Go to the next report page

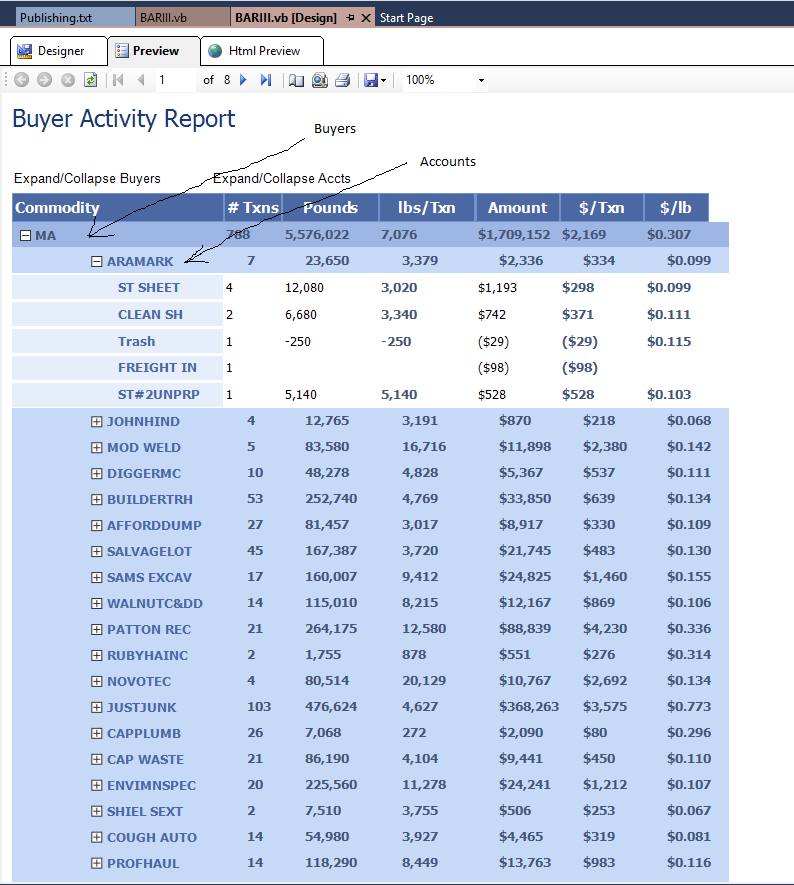pos(243,80)
